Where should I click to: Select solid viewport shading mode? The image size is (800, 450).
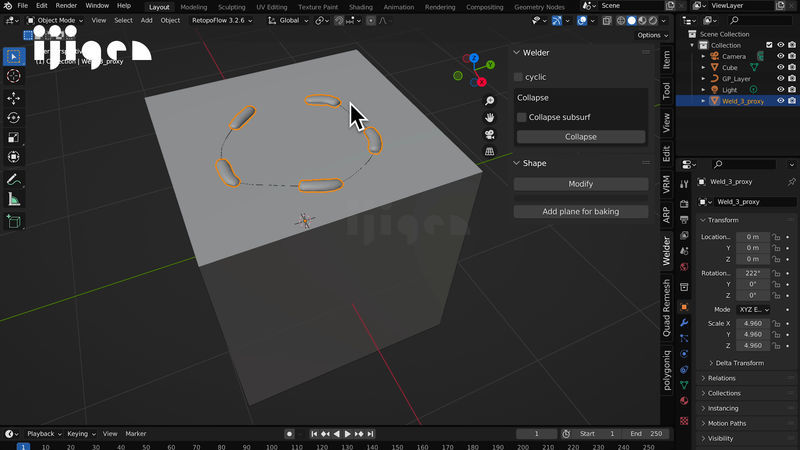tap(632, 21)
